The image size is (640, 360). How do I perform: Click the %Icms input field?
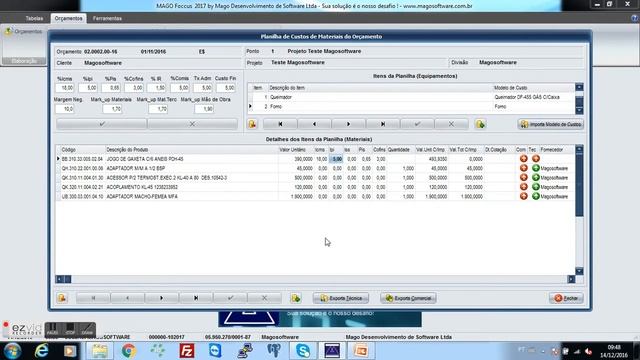(x=64, y=88)
